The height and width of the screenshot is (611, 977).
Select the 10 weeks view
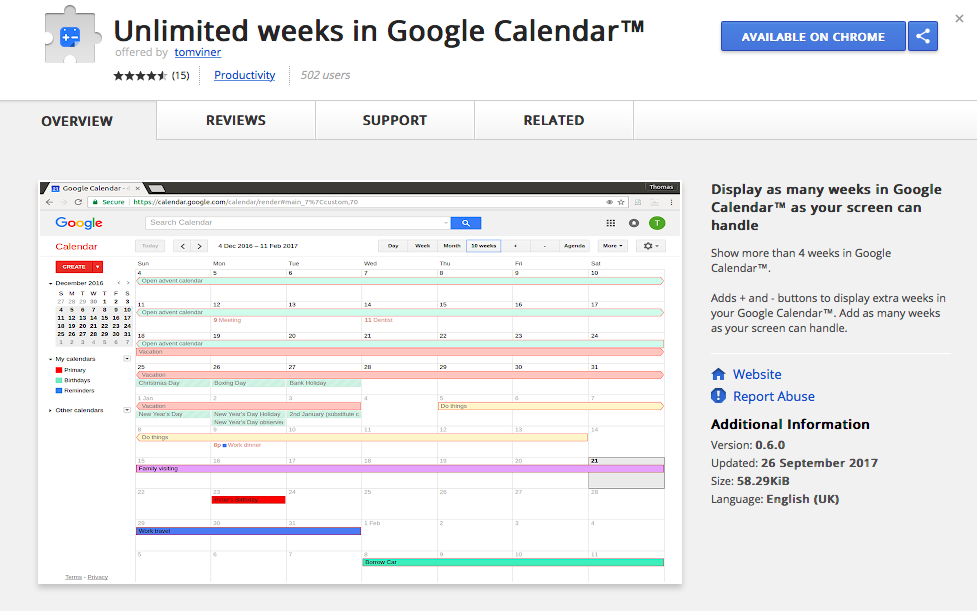click(x=484, y=246)
